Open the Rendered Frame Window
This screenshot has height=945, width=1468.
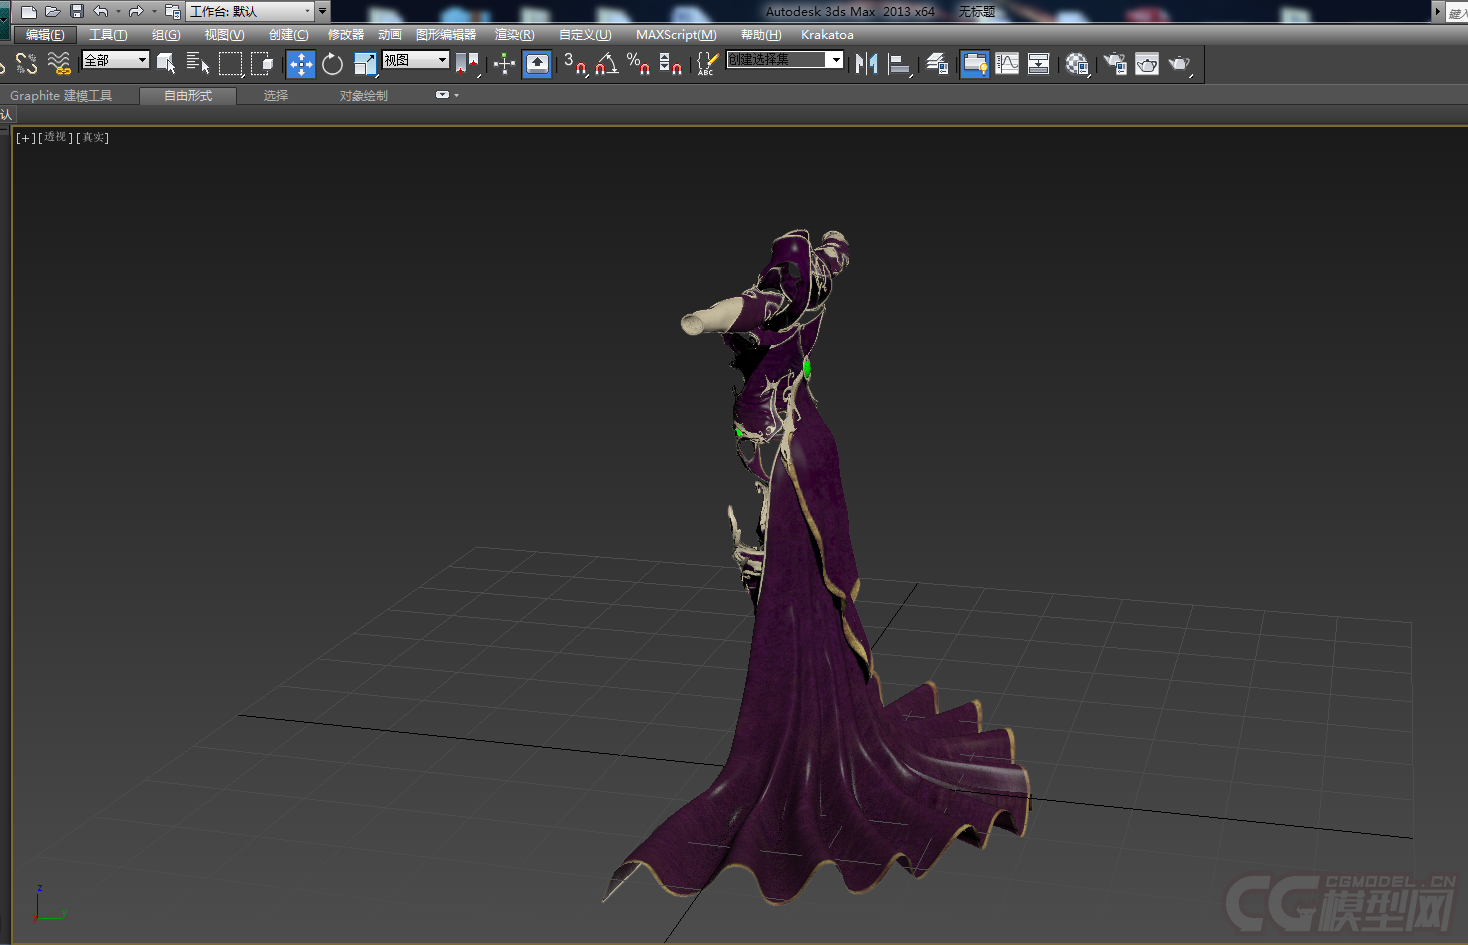tap(1147, 64)
